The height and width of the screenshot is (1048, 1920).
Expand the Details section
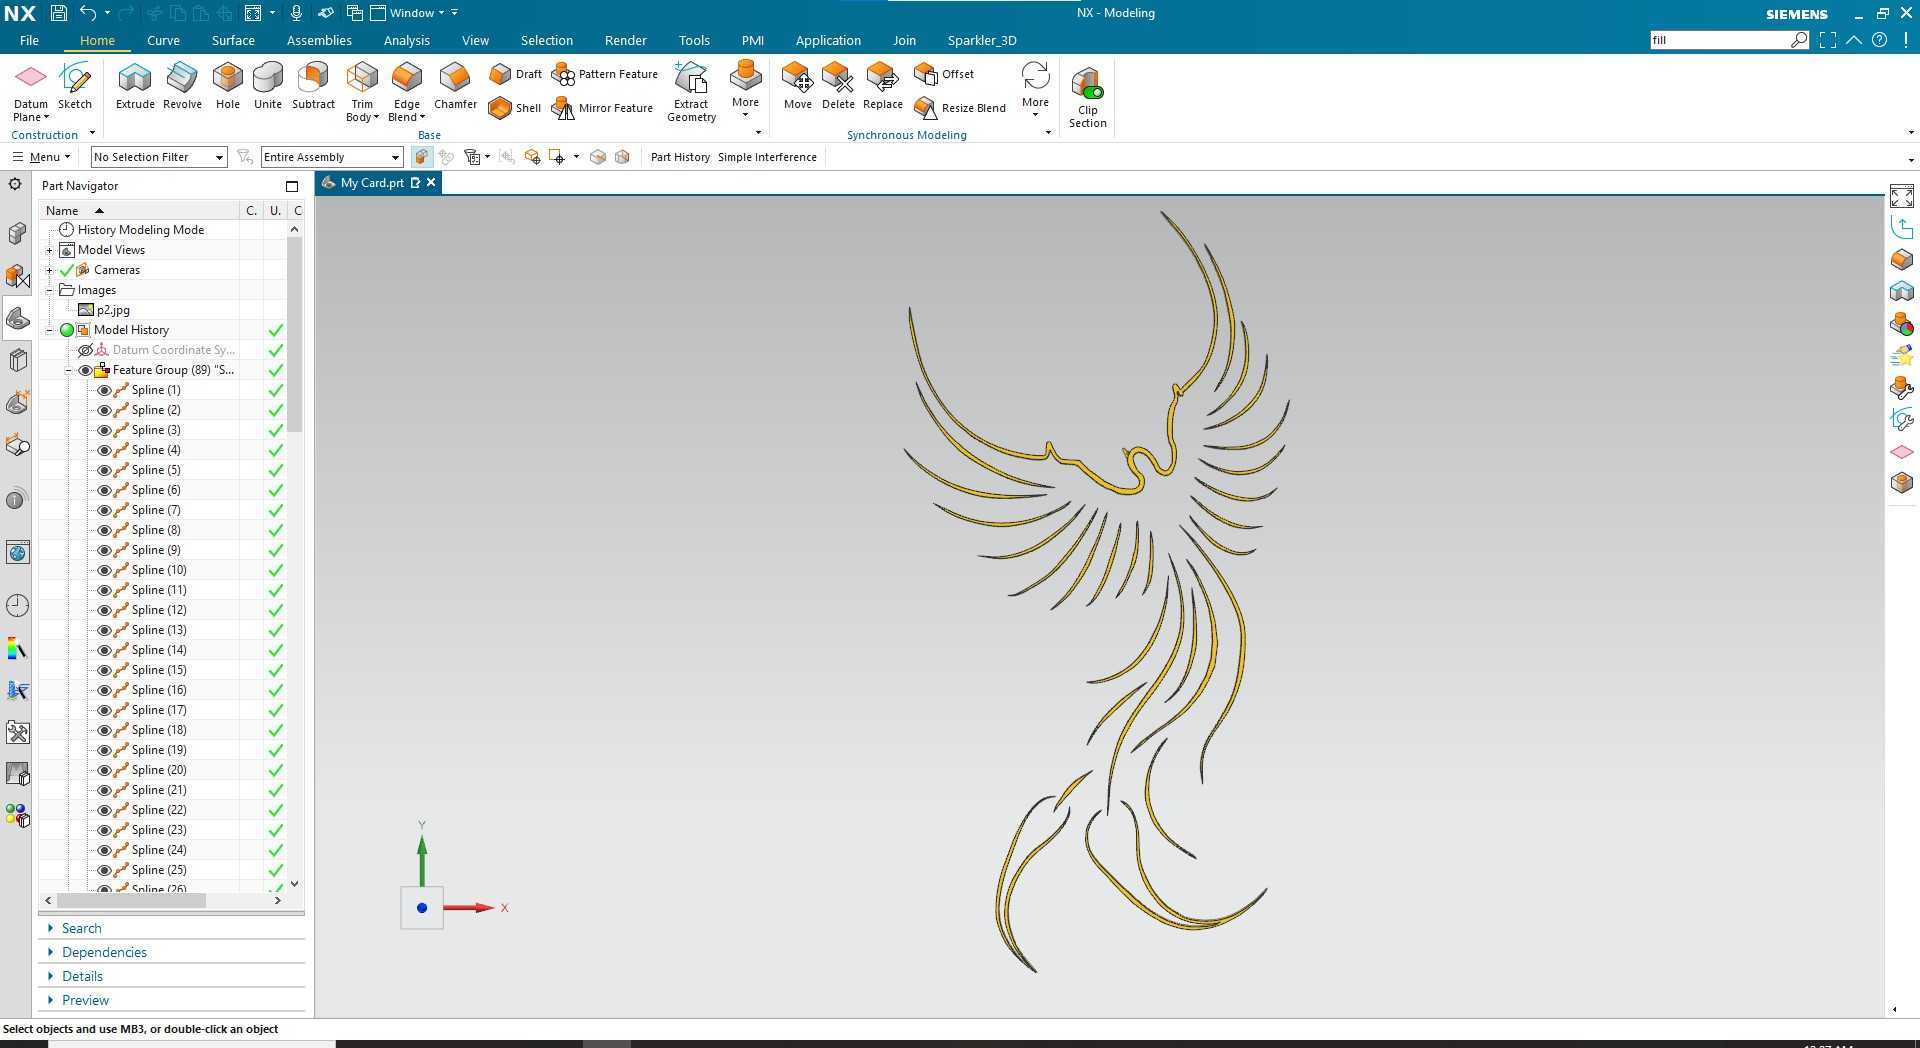coord(82,976)
